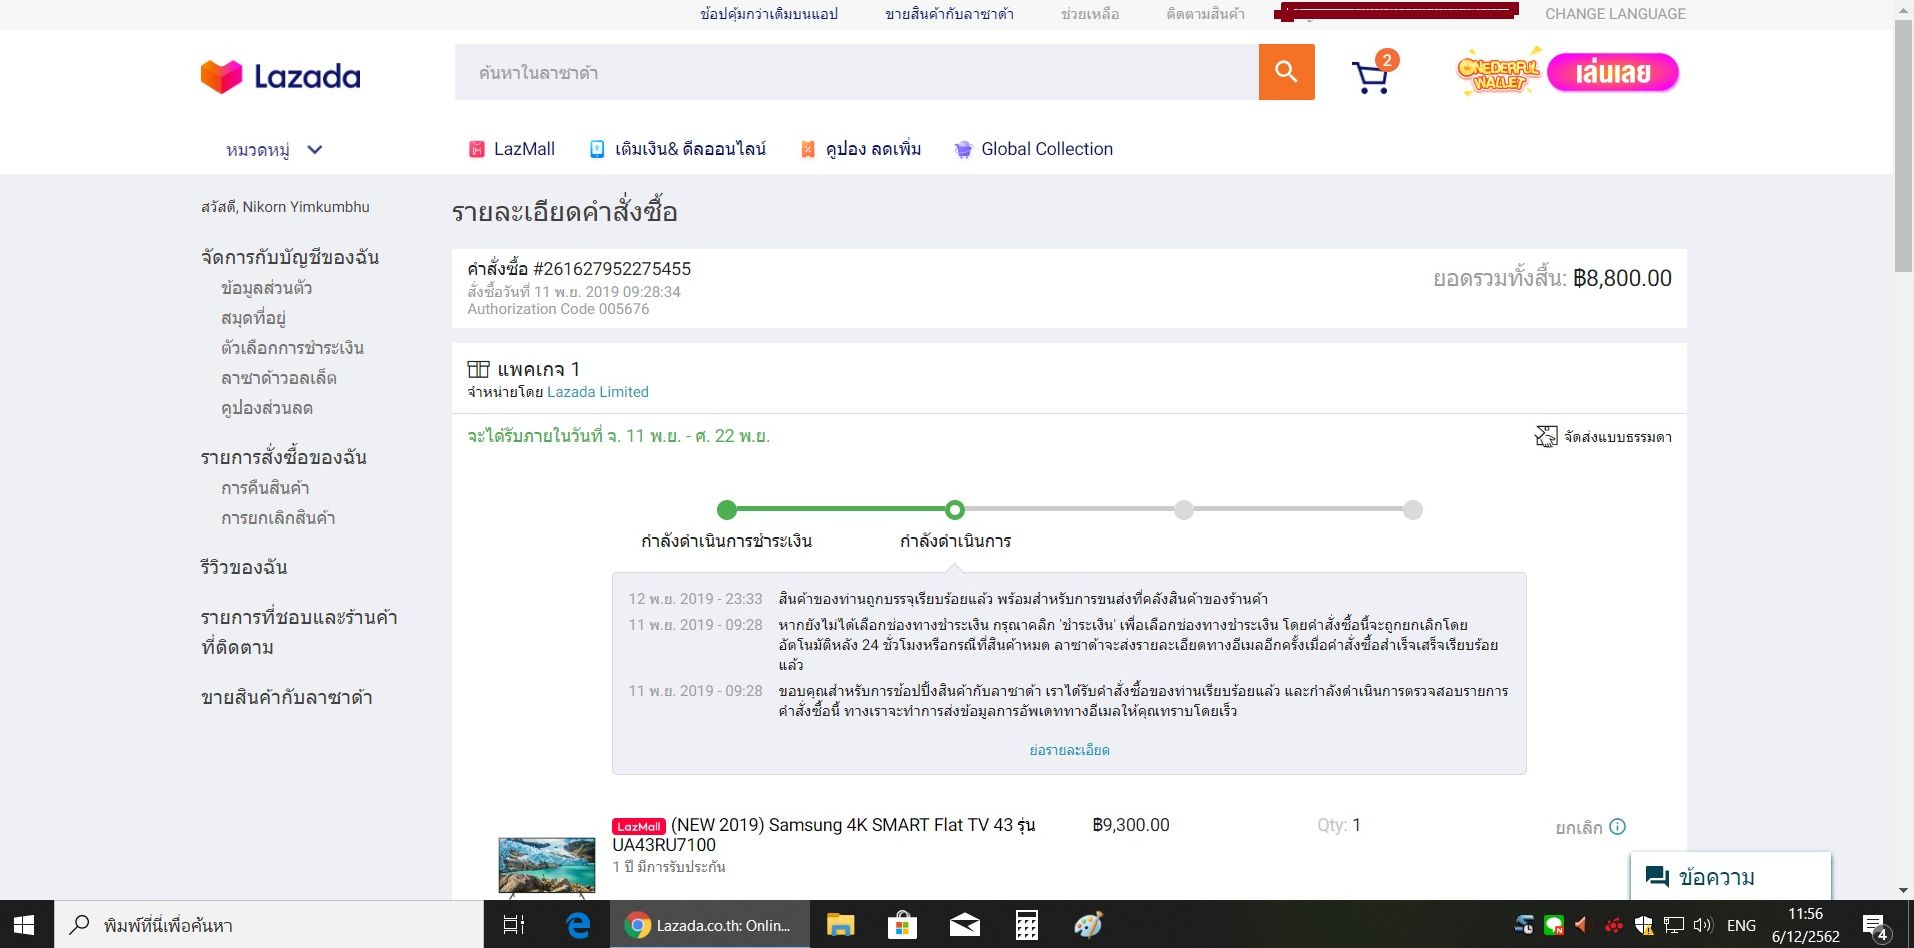Open File Explorer from the taskbar

coord(840,925)
